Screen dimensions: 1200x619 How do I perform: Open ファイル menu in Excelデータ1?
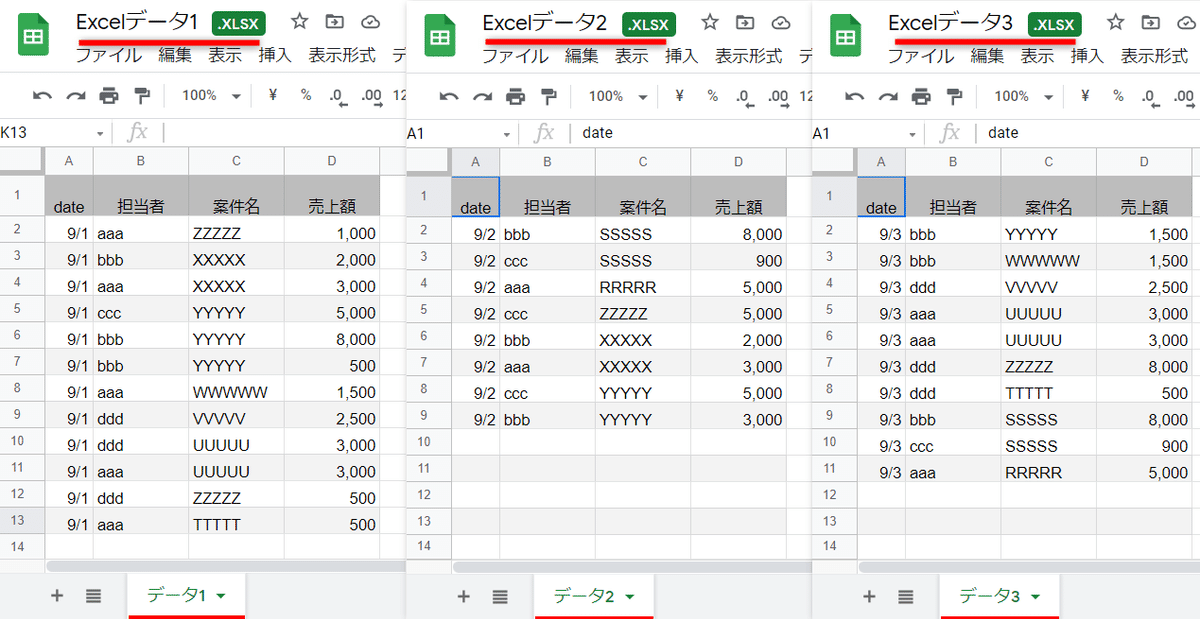pyautogui.click(x=109, y=56)
